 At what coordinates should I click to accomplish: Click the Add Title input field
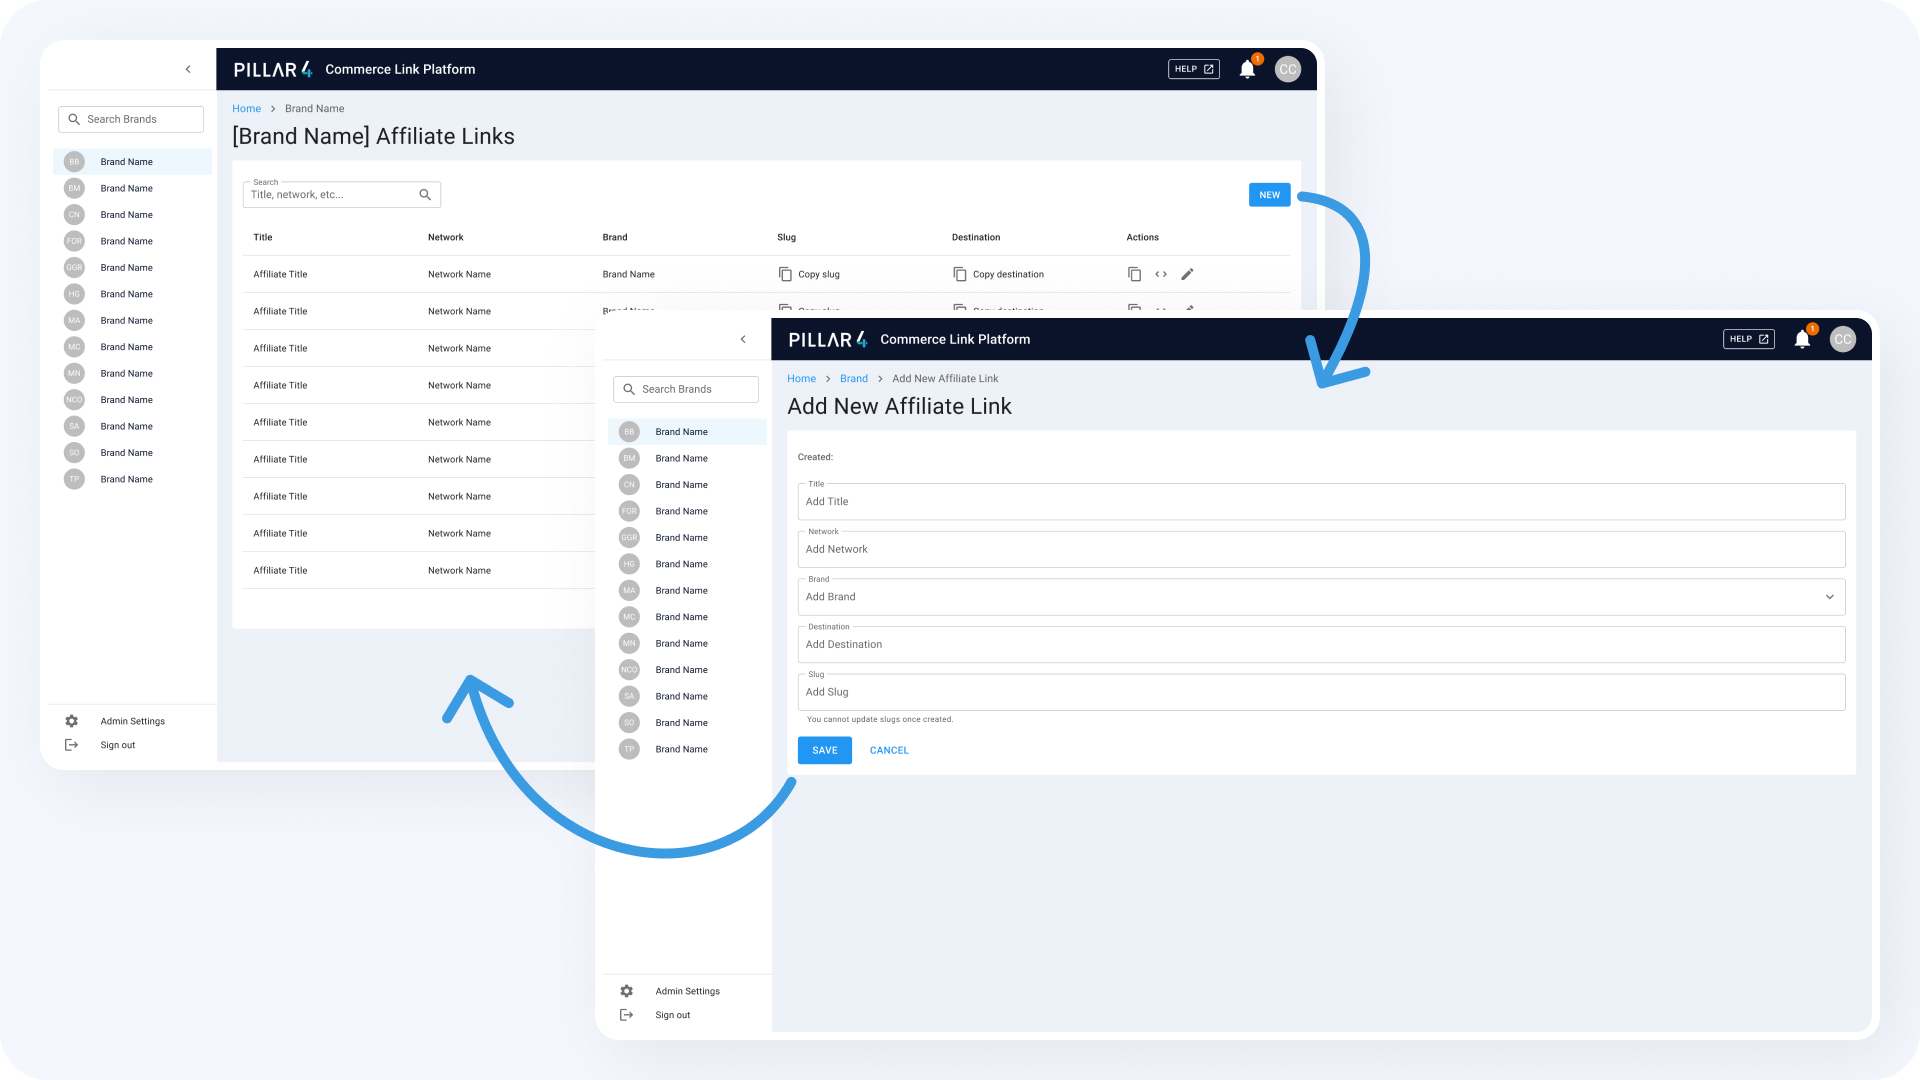[1321, 502]
